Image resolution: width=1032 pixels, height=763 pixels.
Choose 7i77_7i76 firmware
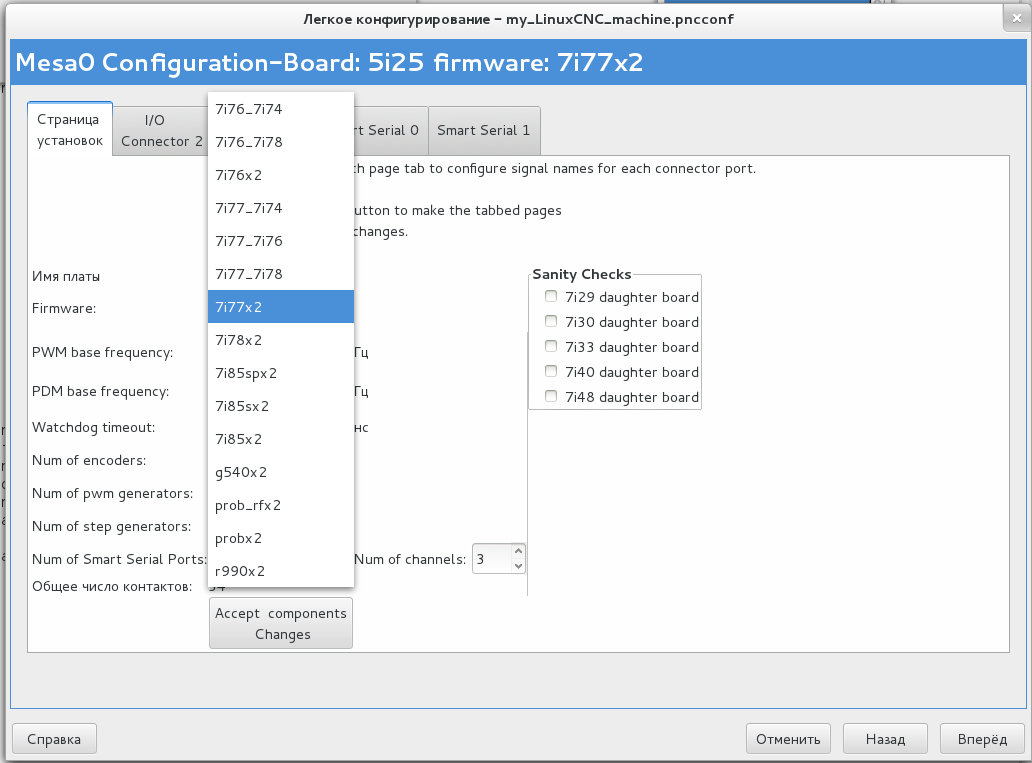pyautogui.click(x=281, y=240)
